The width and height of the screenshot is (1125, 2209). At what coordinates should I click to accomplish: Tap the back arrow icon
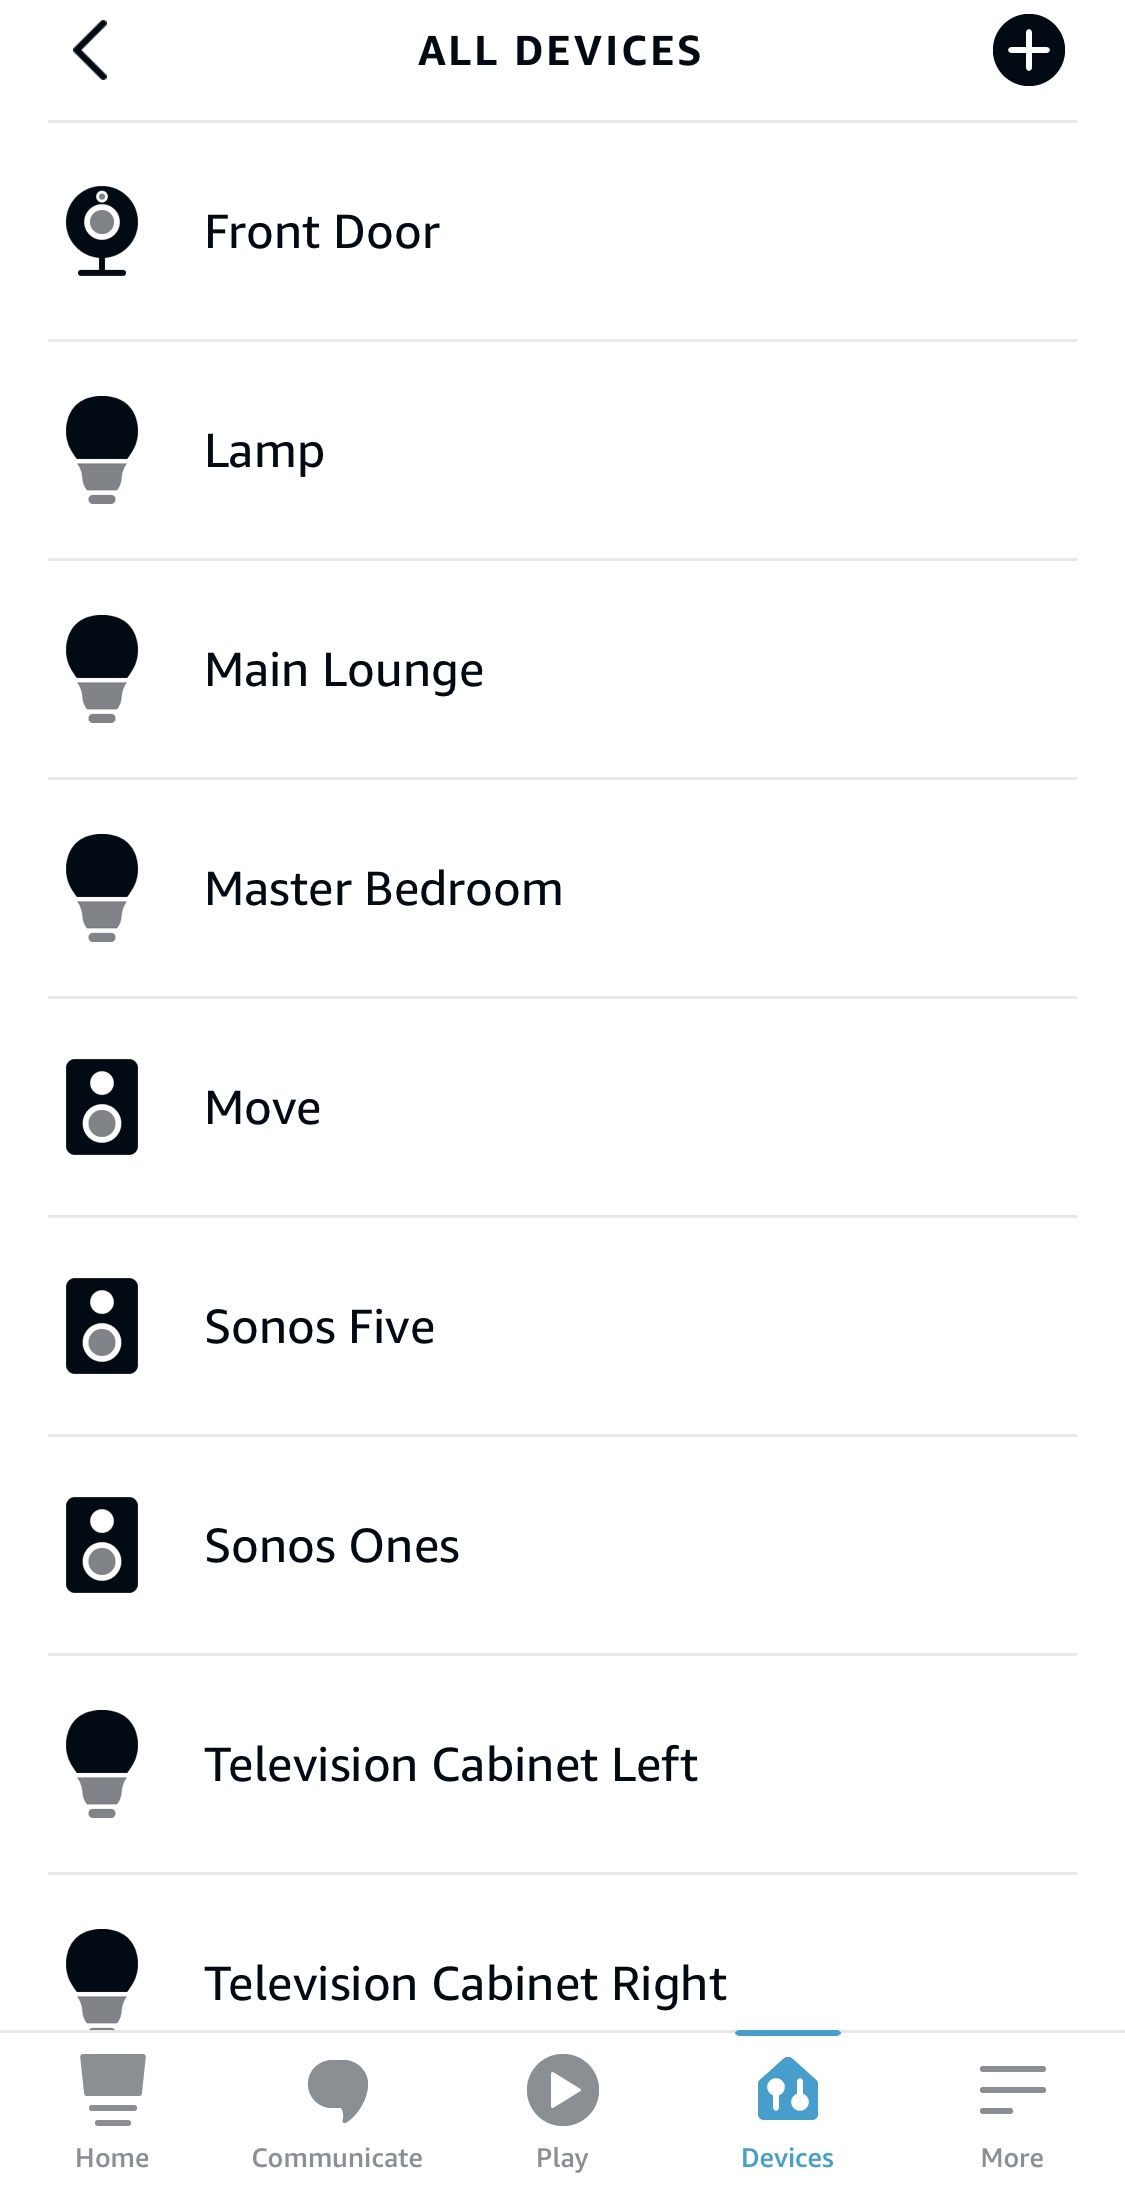click(90, 51)
